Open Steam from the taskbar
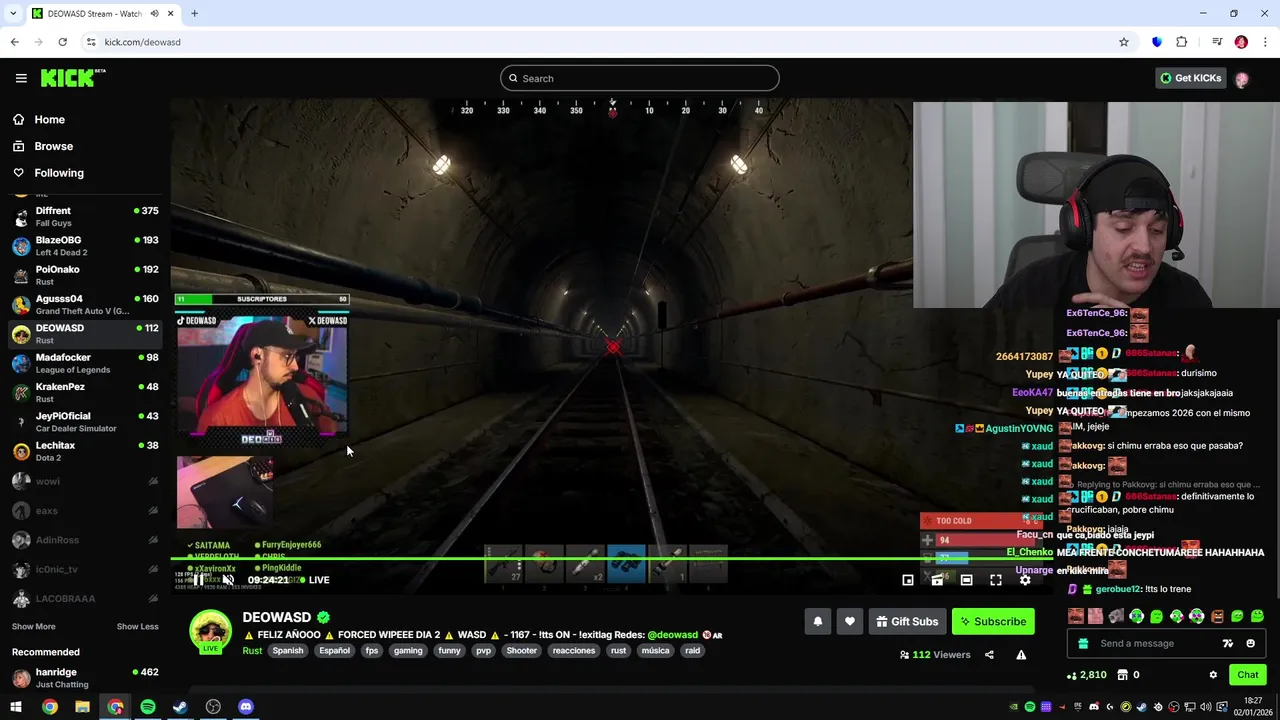The image size is (1280, 720). [180, 707]
